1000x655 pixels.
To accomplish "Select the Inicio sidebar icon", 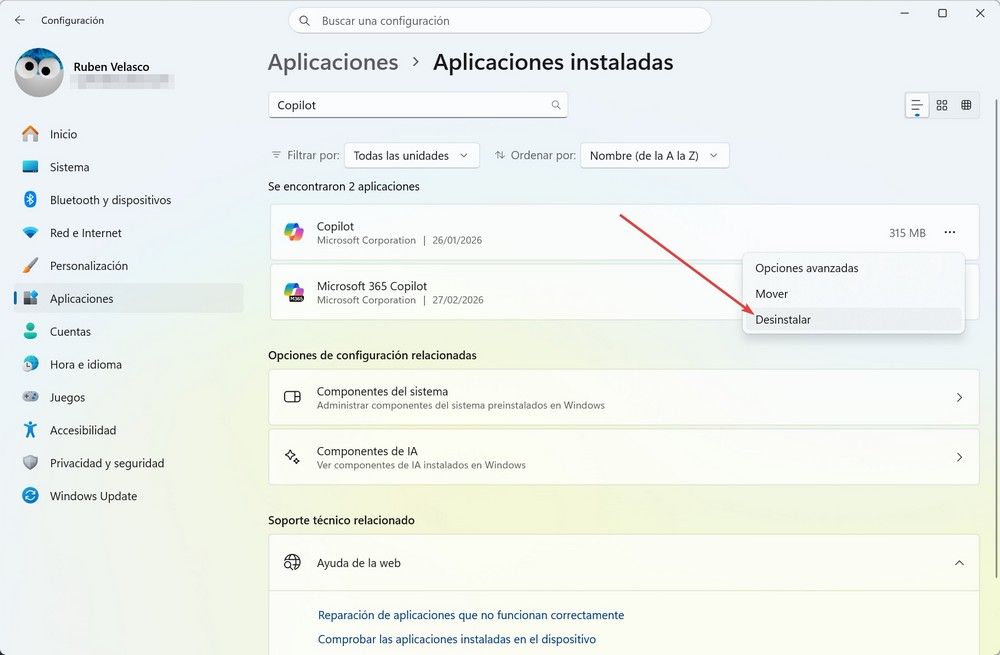I will (31, 134).
